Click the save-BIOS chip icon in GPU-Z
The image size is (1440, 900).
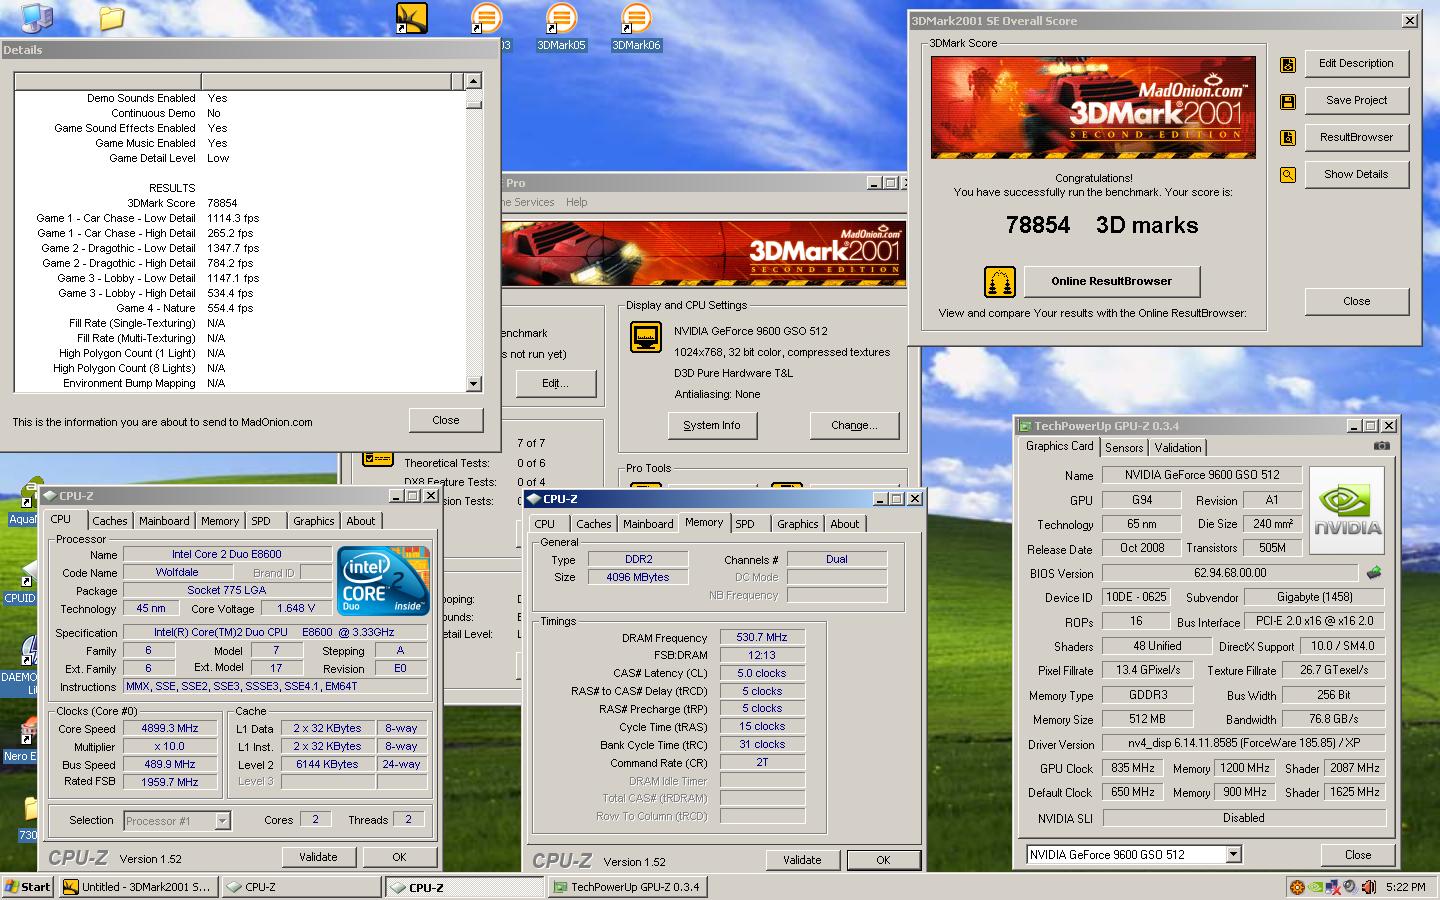[1374, 573]
